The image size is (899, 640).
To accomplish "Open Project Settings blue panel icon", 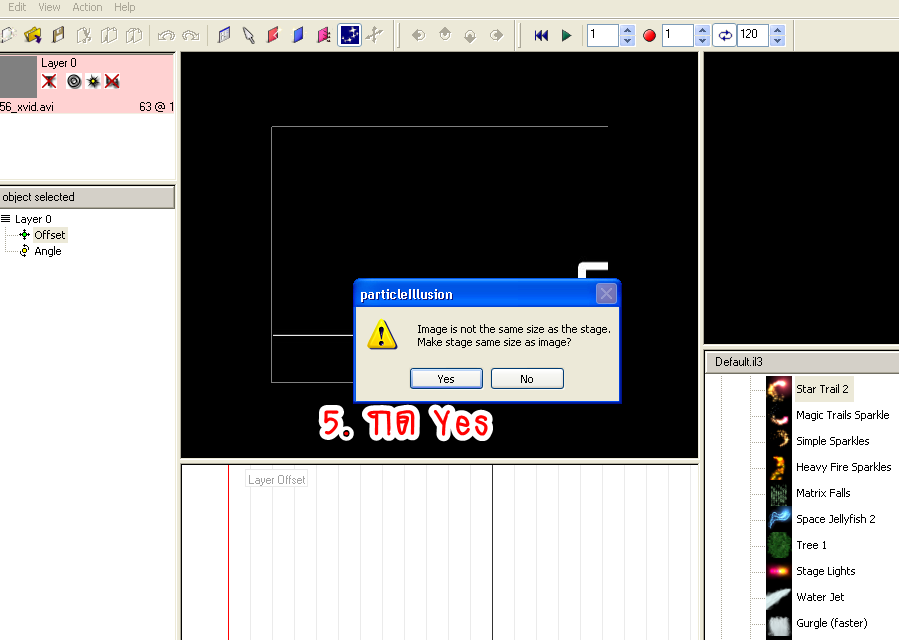I will [x=224, y=35].
